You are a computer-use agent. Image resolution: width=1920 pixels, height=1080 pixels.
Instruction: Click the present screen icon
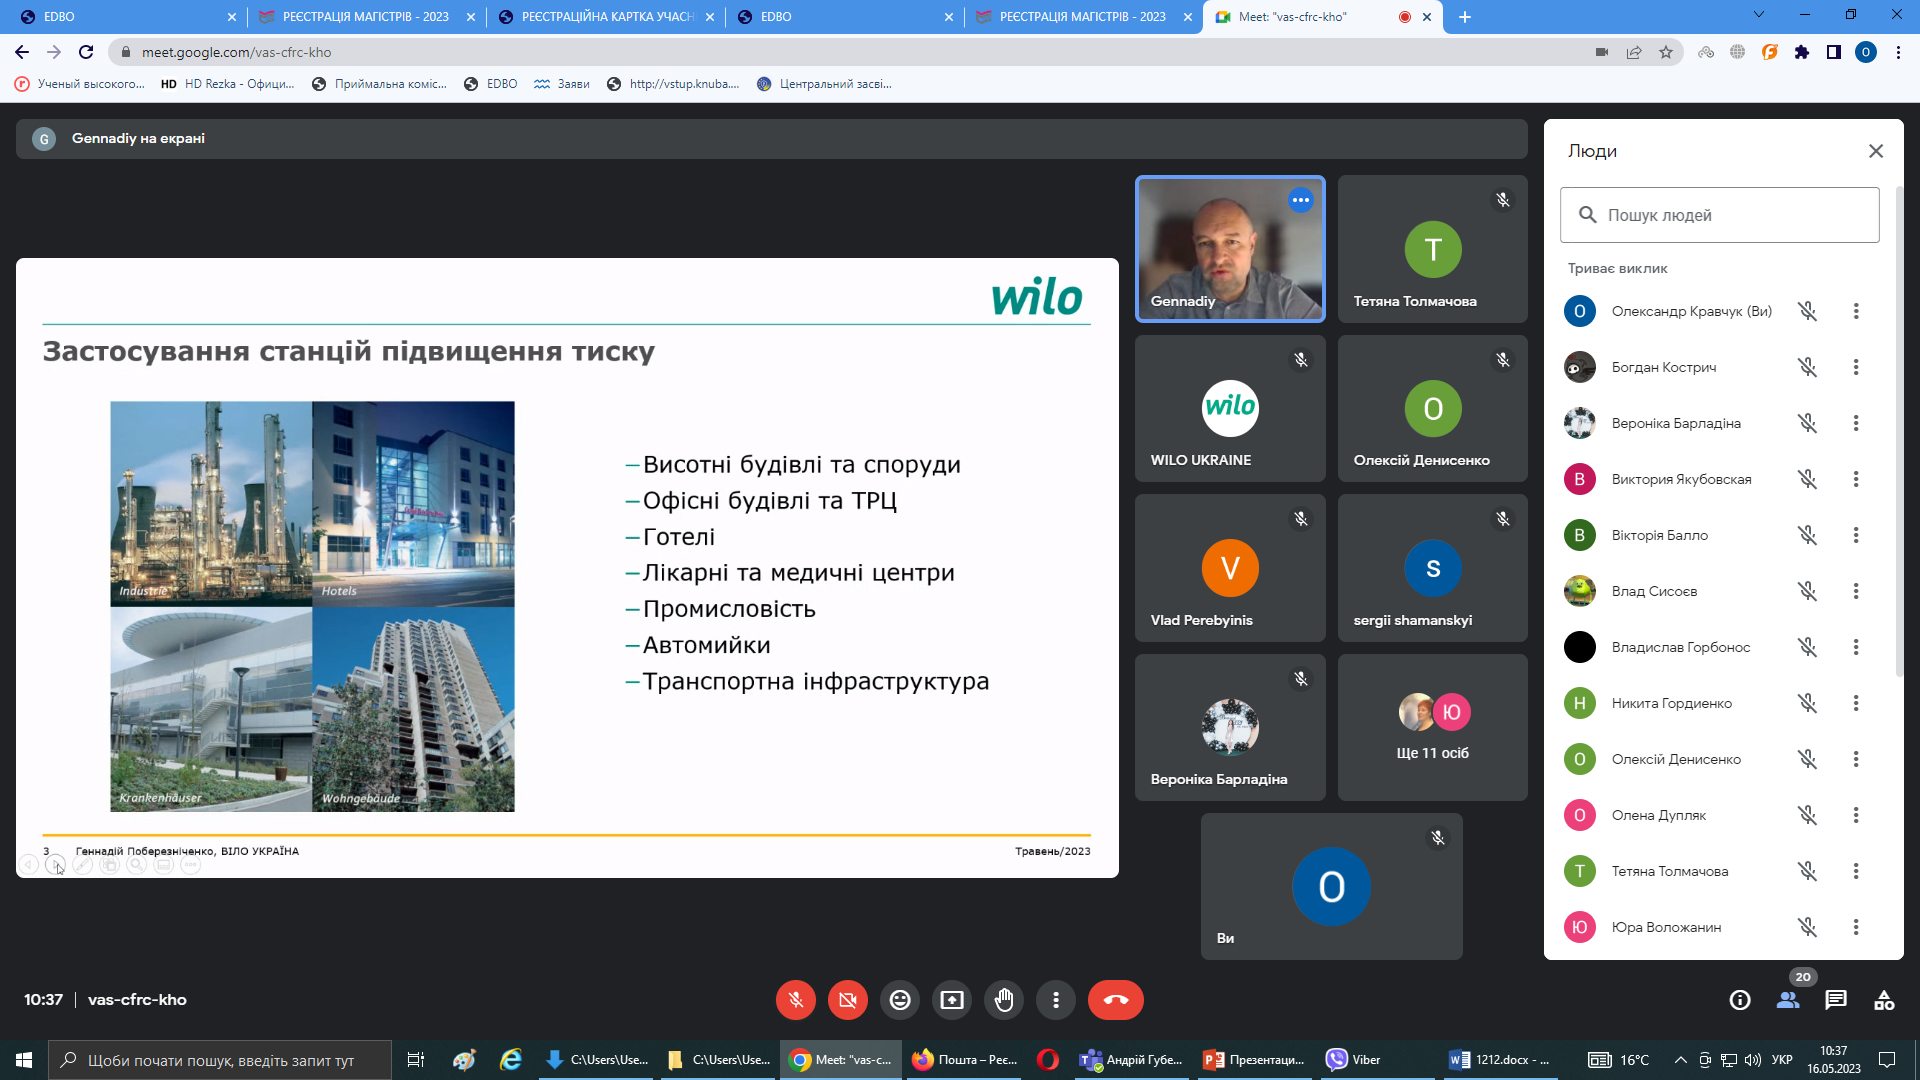coord(952,1000)
